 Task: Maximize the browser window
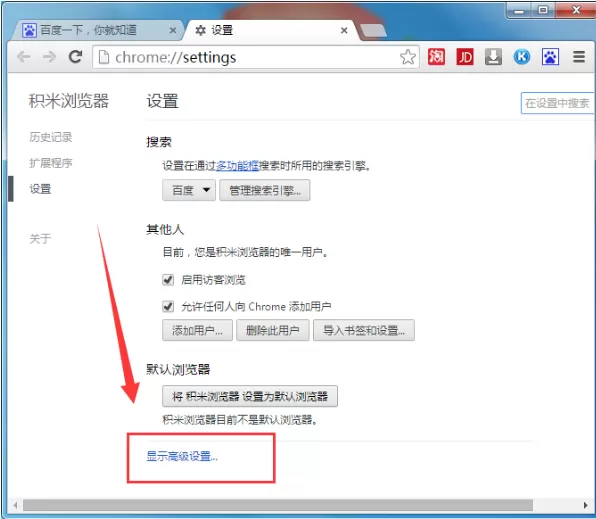point(544,10)
